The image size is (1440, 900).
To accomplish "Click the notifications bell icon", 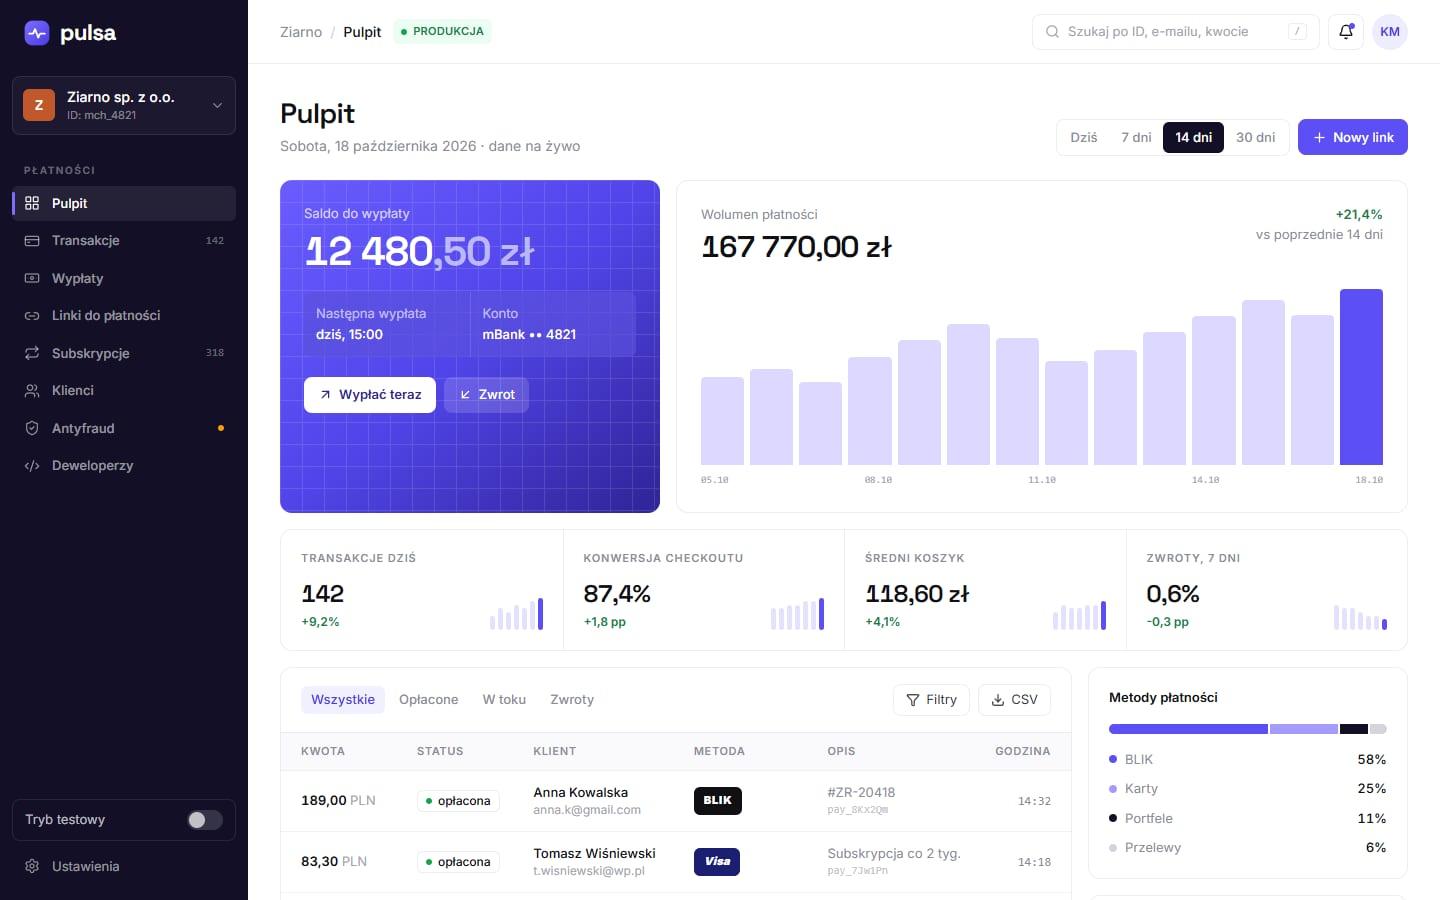I will [x=1346, y=32].
